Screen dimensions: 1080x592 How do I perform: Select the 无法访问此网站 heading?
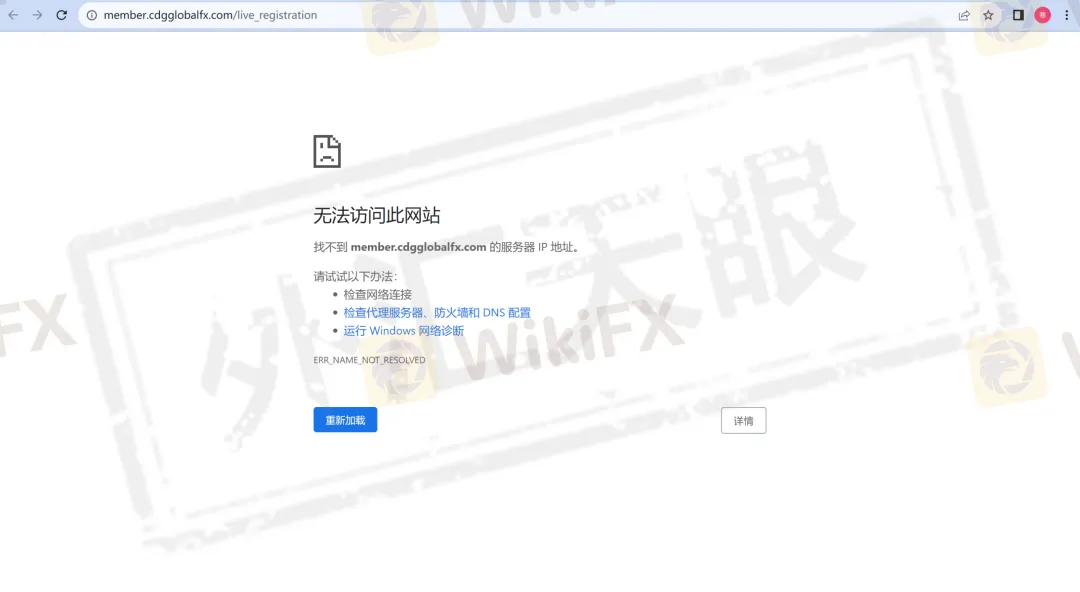pos(377,216)
